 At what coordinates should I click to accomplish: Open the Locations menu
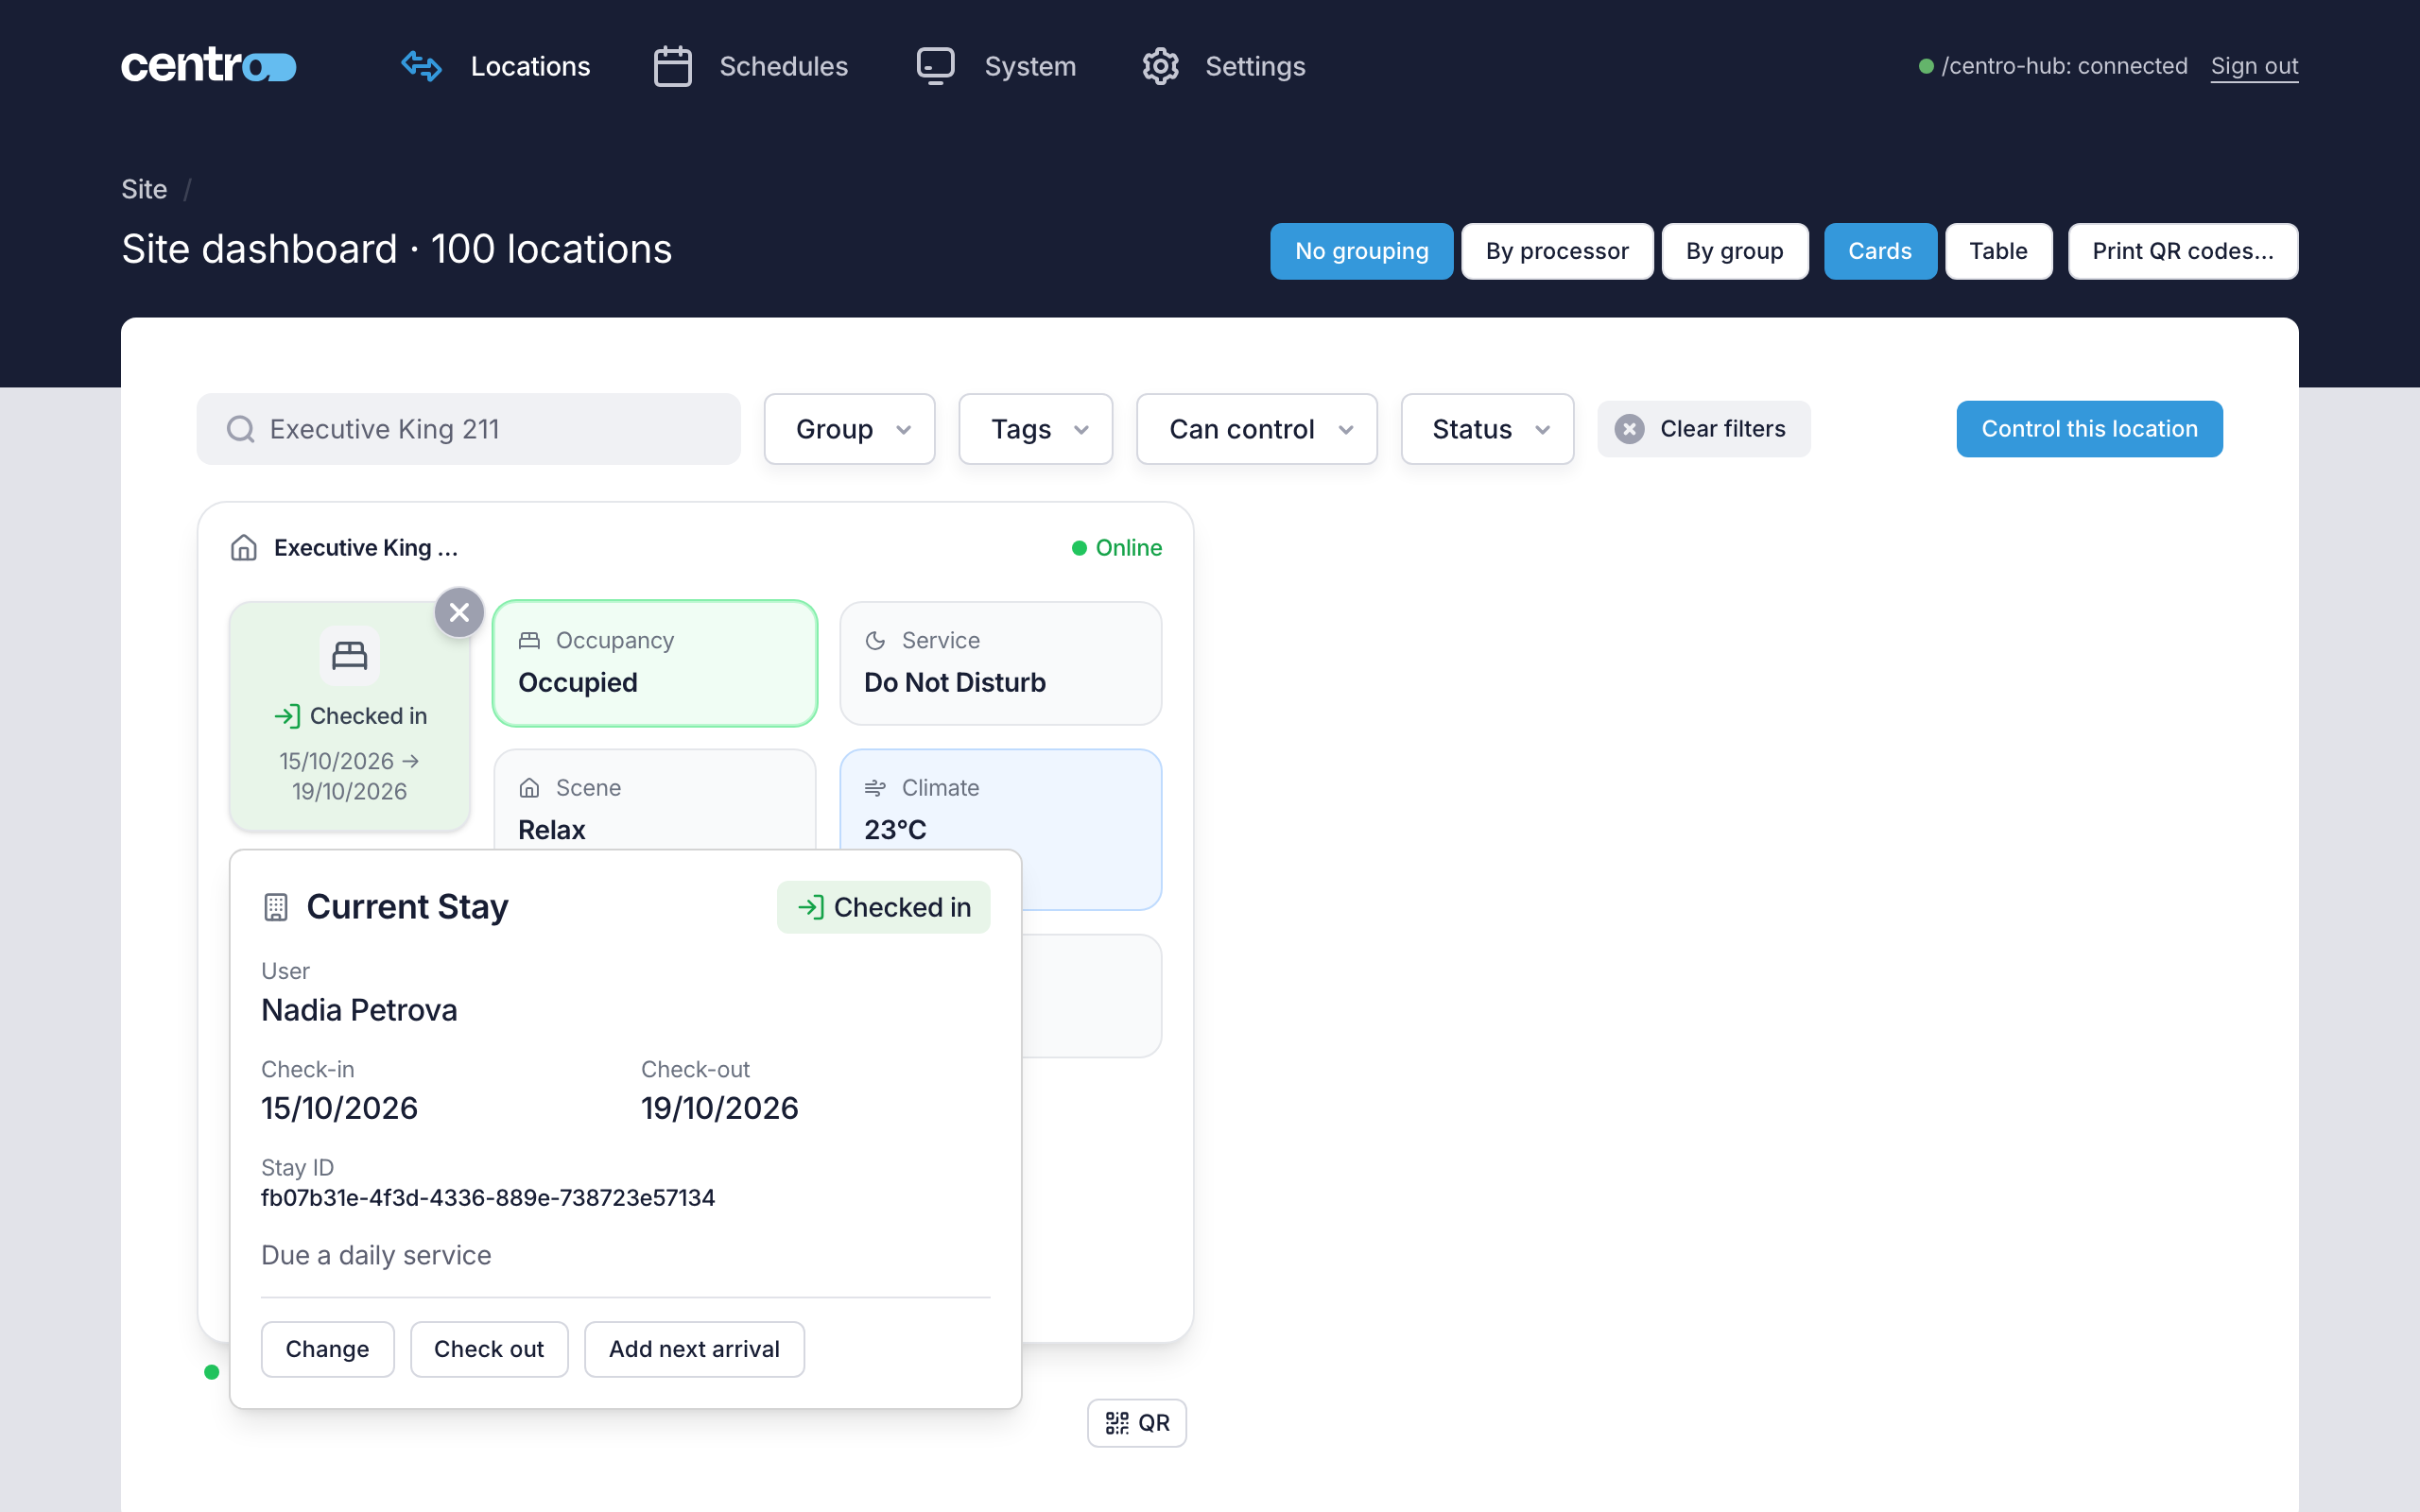[530, 66]
